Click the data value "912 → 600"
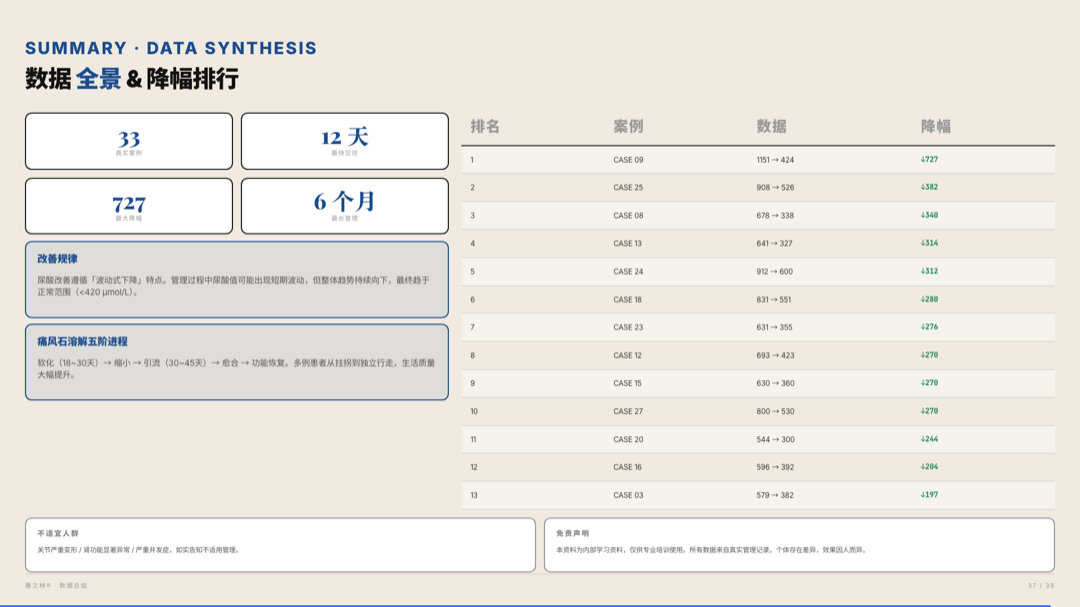 [x=774, y=271]
